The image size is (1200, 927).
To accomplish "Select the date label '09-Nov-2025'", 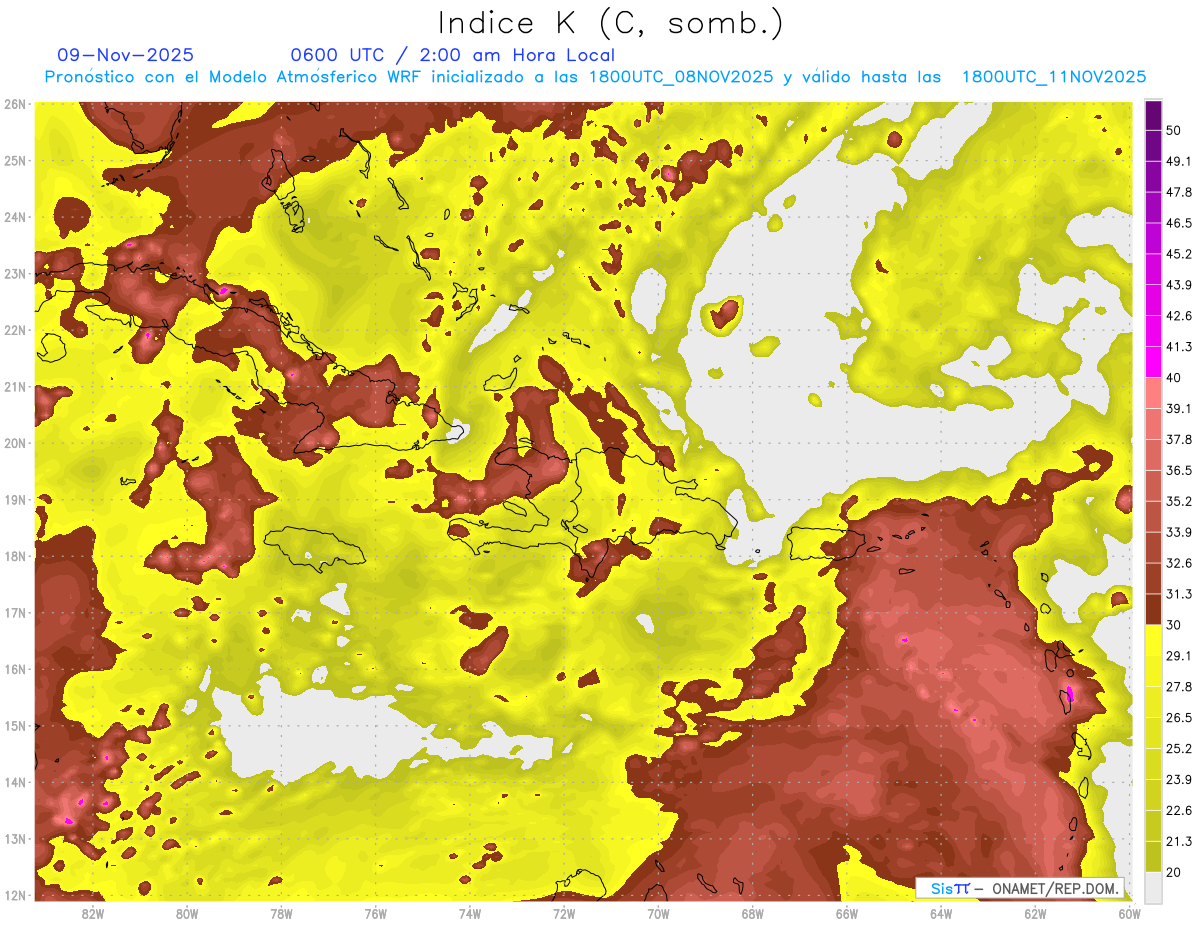I will coord(126,55).
